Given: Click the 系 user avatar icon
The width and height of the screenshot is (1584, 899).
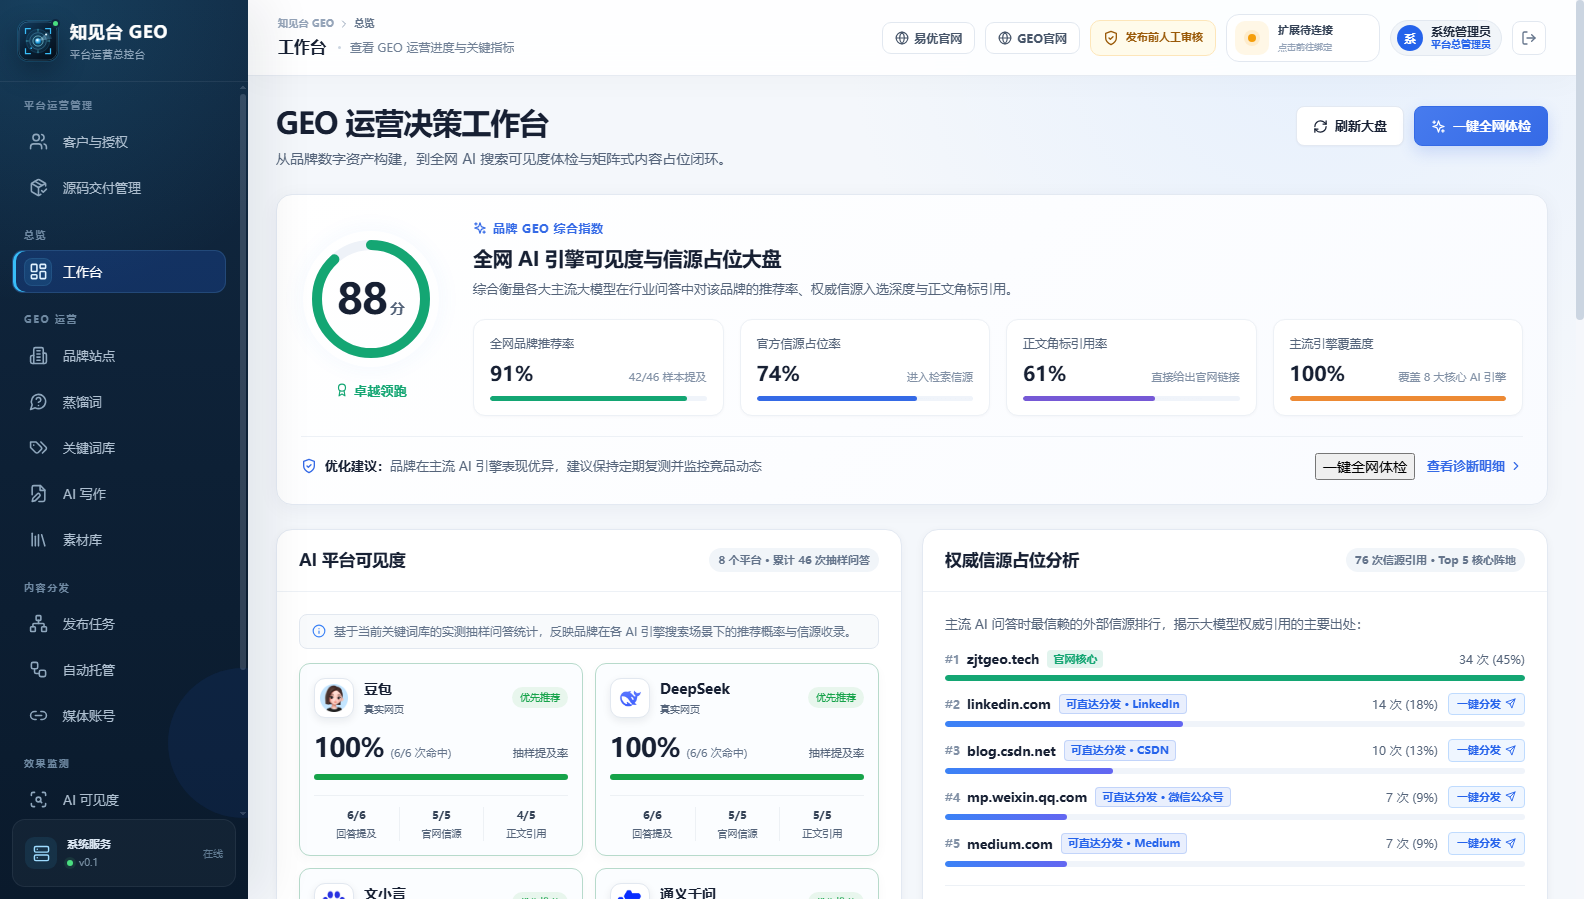Looking at the screenshot, I should 1410,38.
